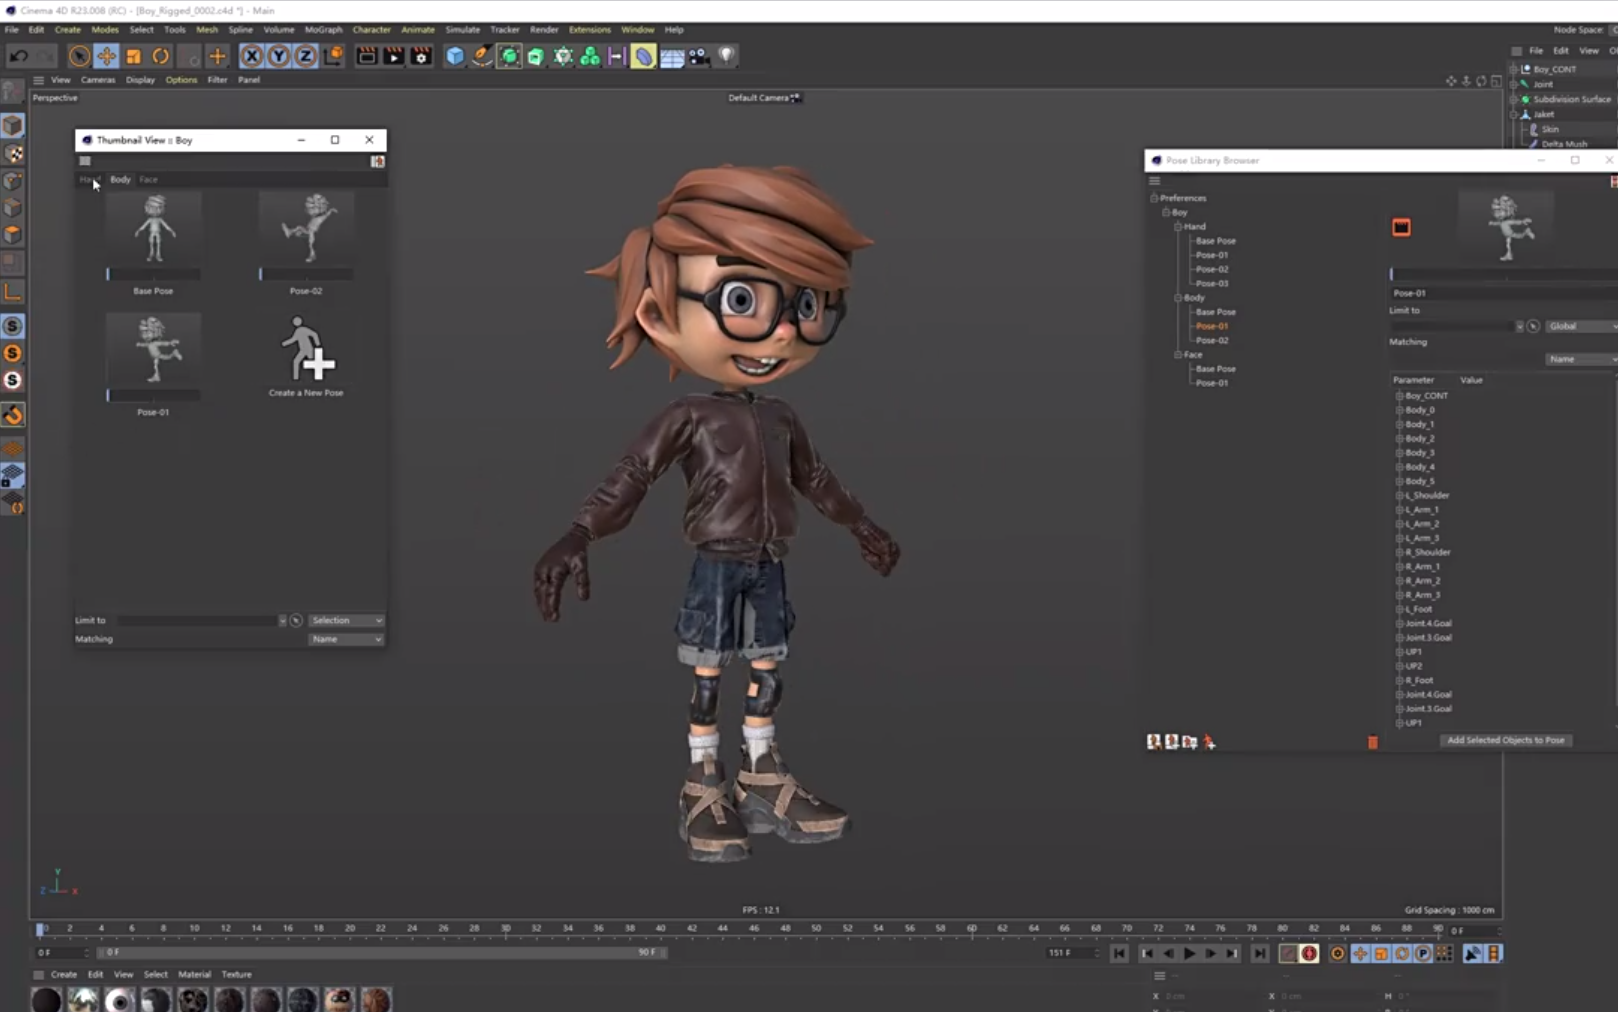Add a Camera object
1618x1012 pixels.
pos(698,56)
